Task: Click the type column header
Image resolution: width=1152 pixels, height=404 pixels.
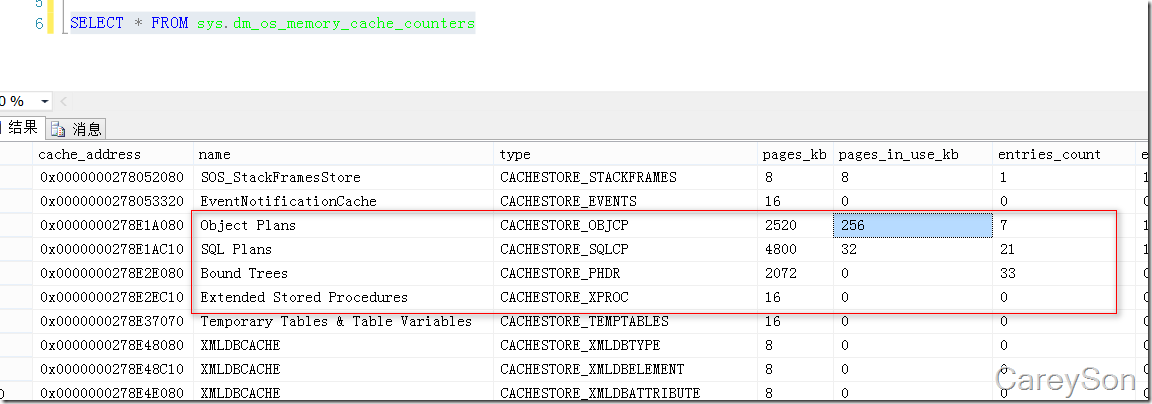Action: tap(515, 154)
